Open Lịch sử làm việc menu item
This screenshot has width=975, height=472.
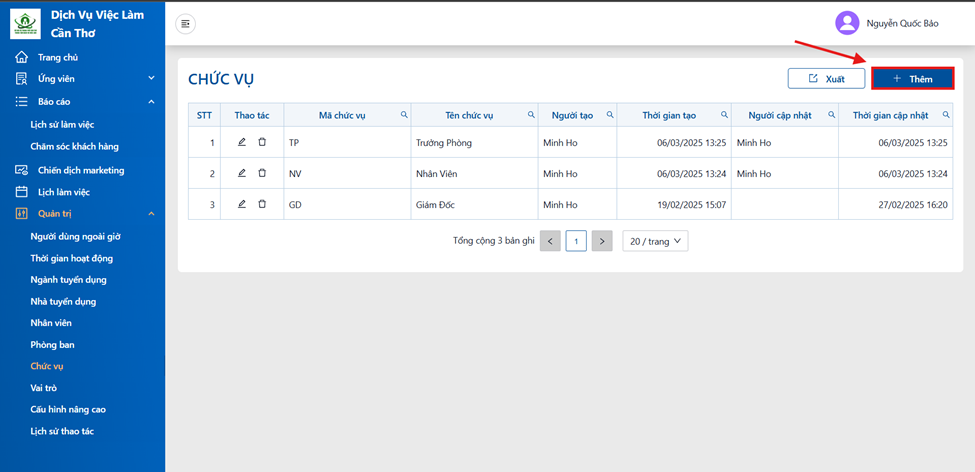[x=62, y=124]
